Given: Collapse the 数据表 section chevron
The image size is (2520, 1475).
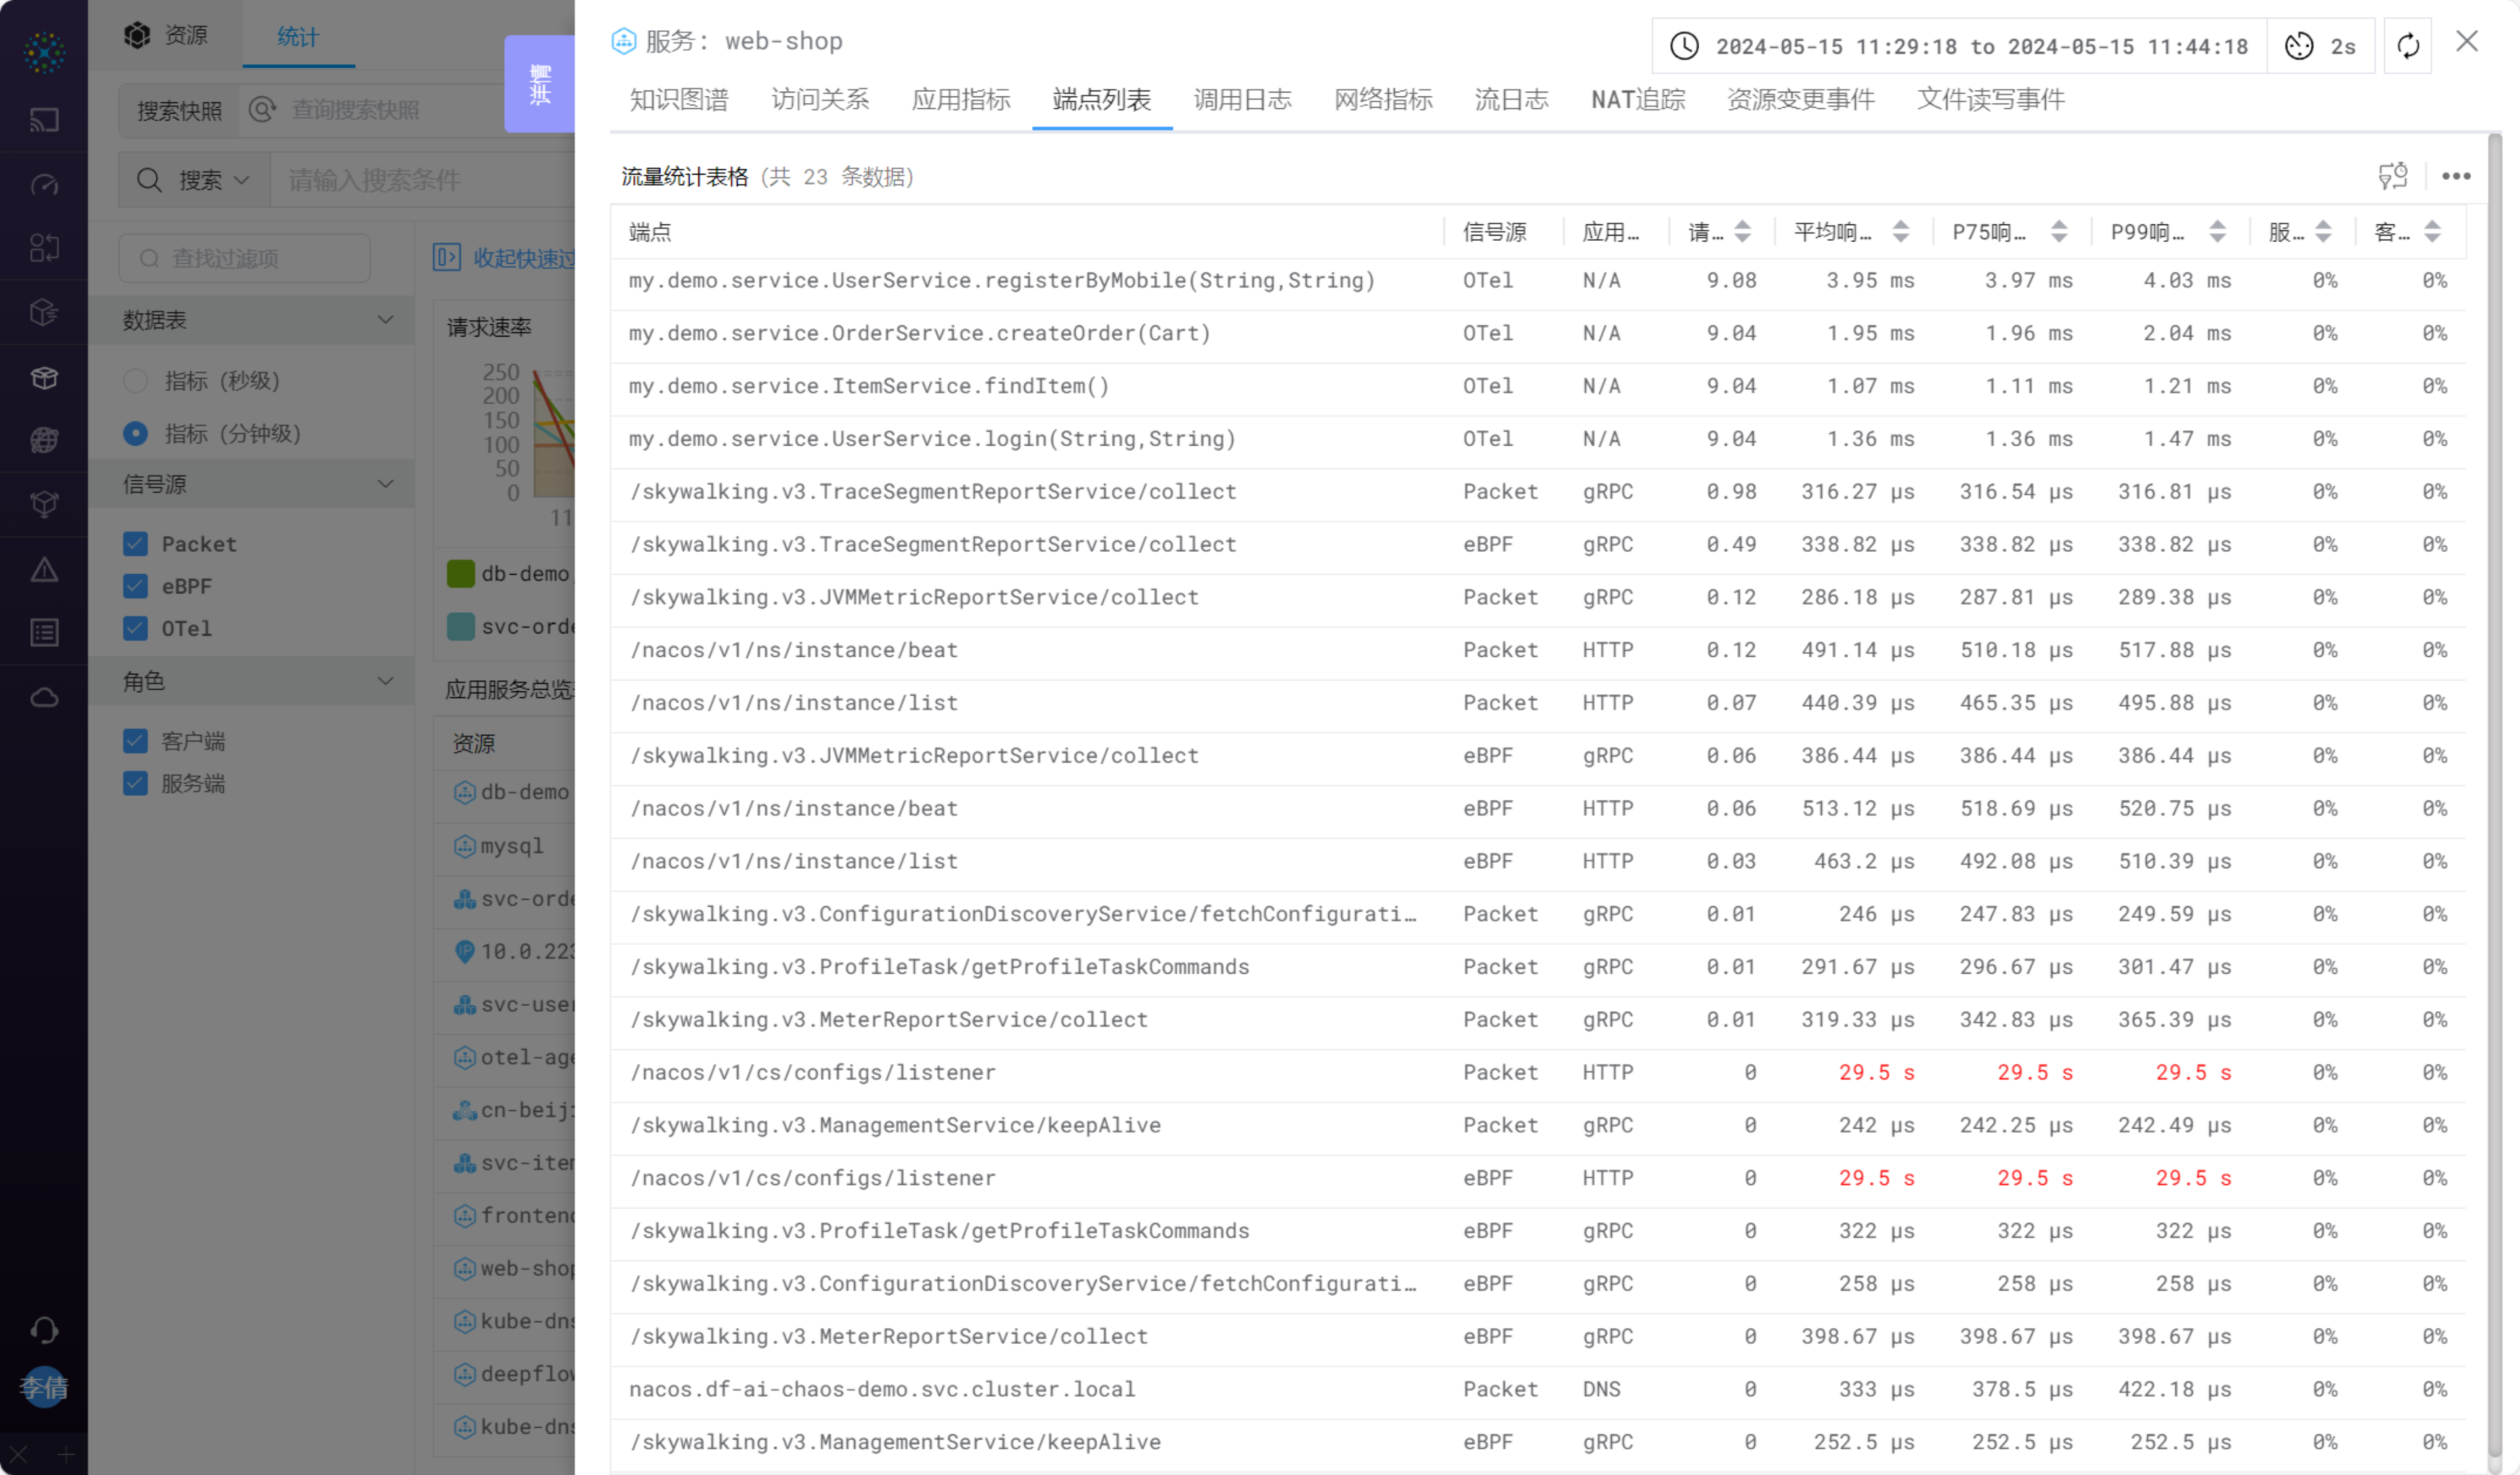Looking at the screenshot, I should [x=385, y=320].
